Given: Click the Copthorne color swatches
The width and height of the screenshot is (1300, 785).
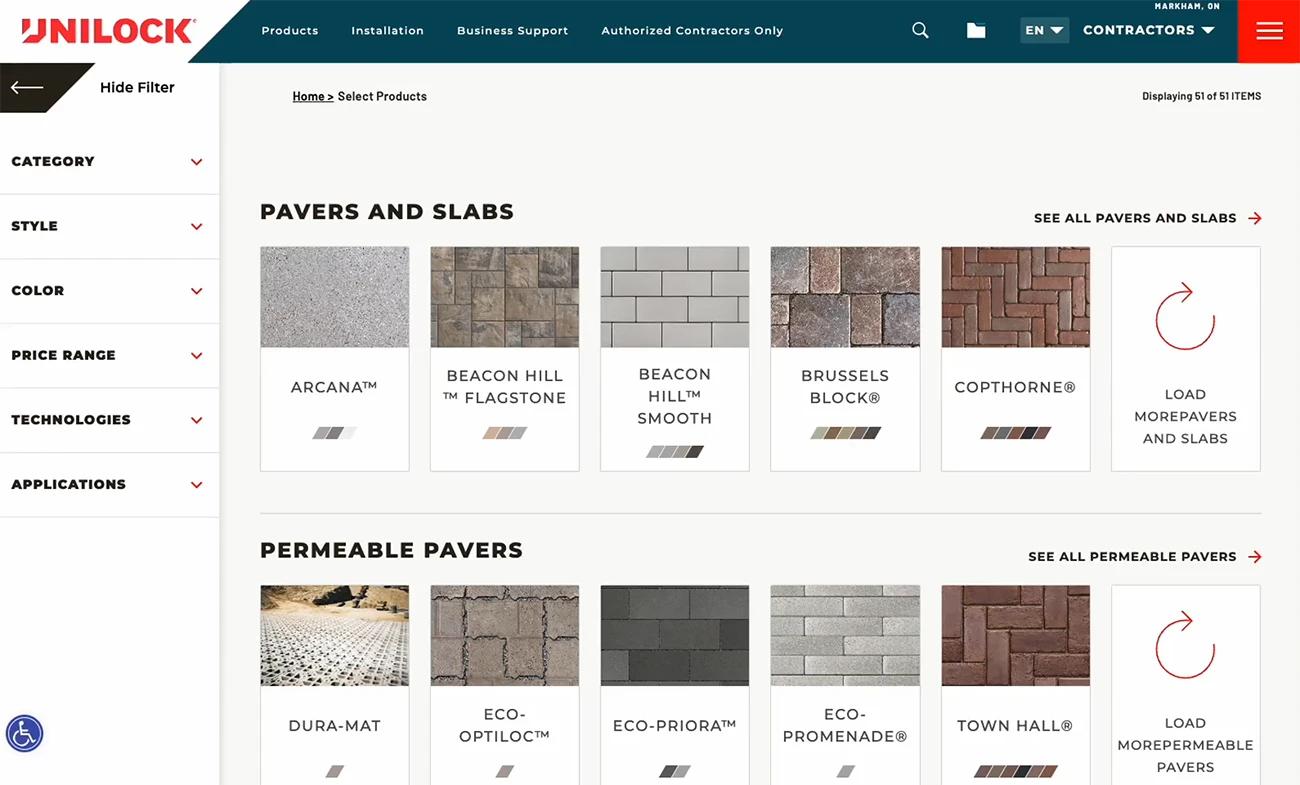Looking at the screenshot, I should coord(1015,433).
